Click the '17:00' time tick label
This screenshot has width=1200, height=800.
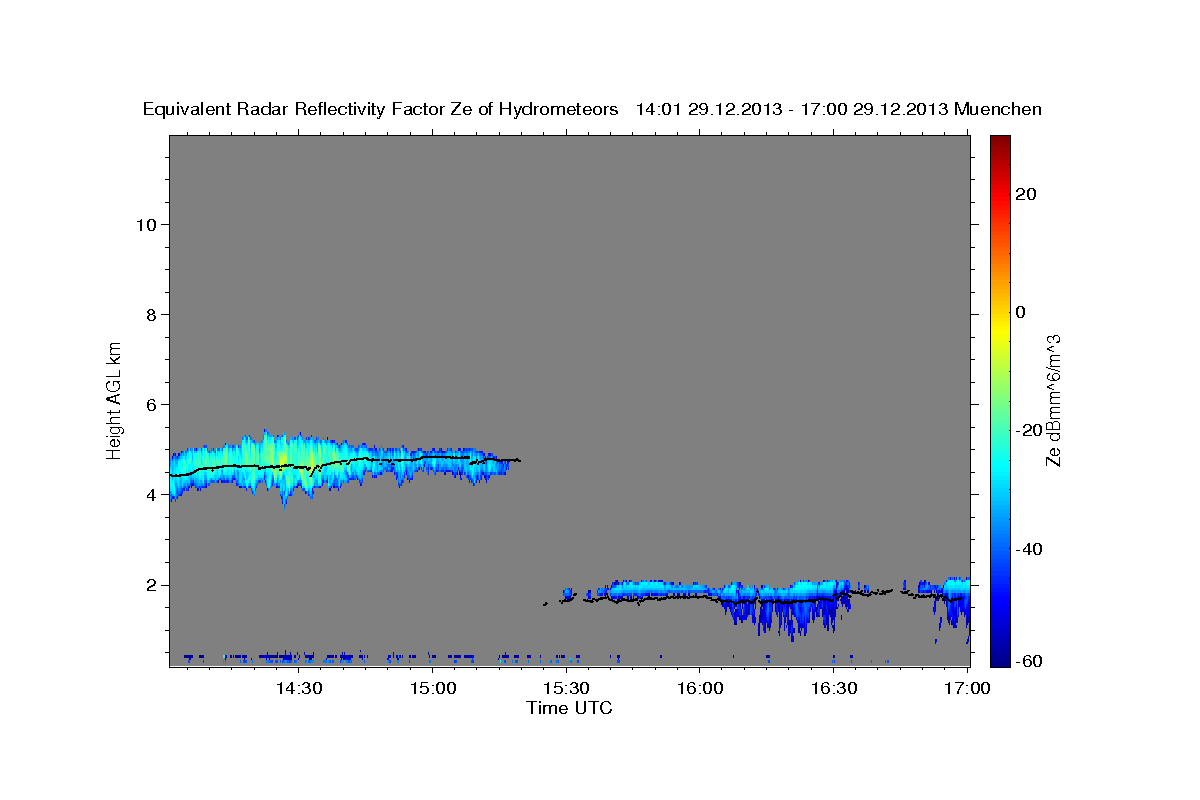point(967,689)
